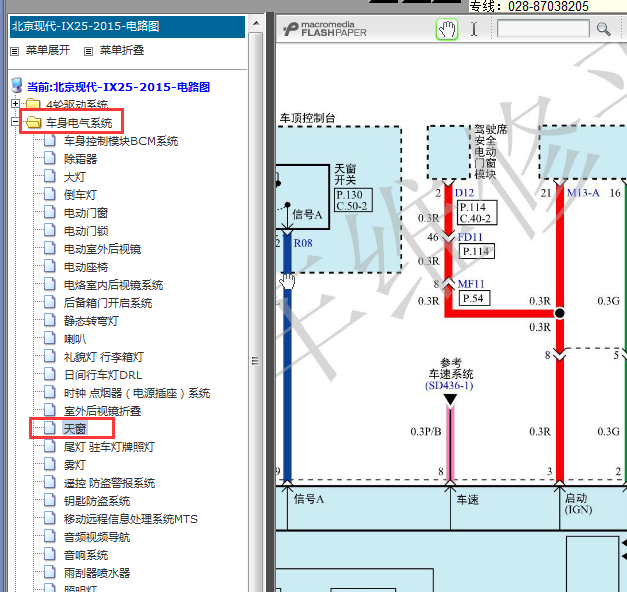
Task: Click the page icon next to 大灯
Action: click(50, 176)
